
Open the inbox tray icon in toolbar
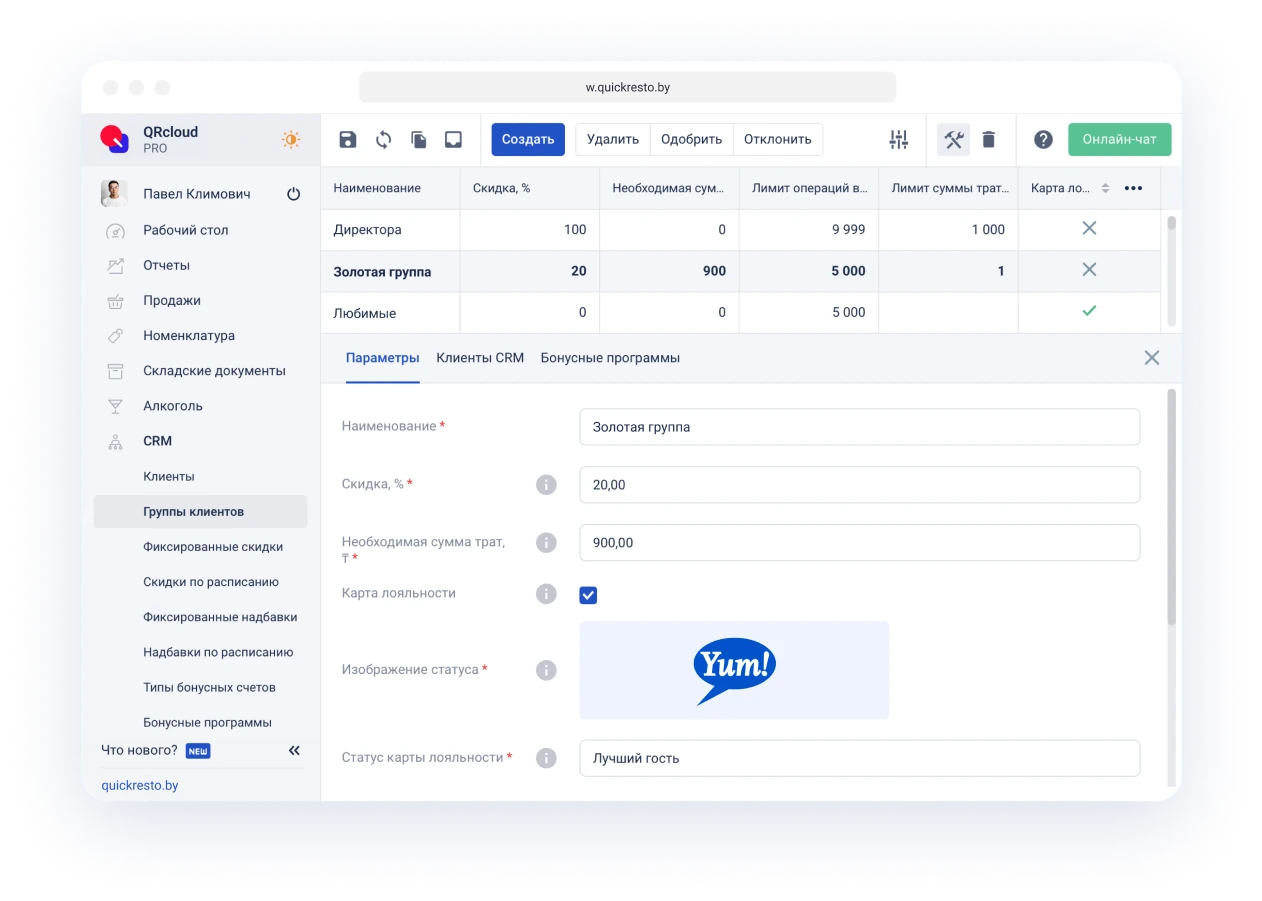pyautogui.click(x=453, y=140)
